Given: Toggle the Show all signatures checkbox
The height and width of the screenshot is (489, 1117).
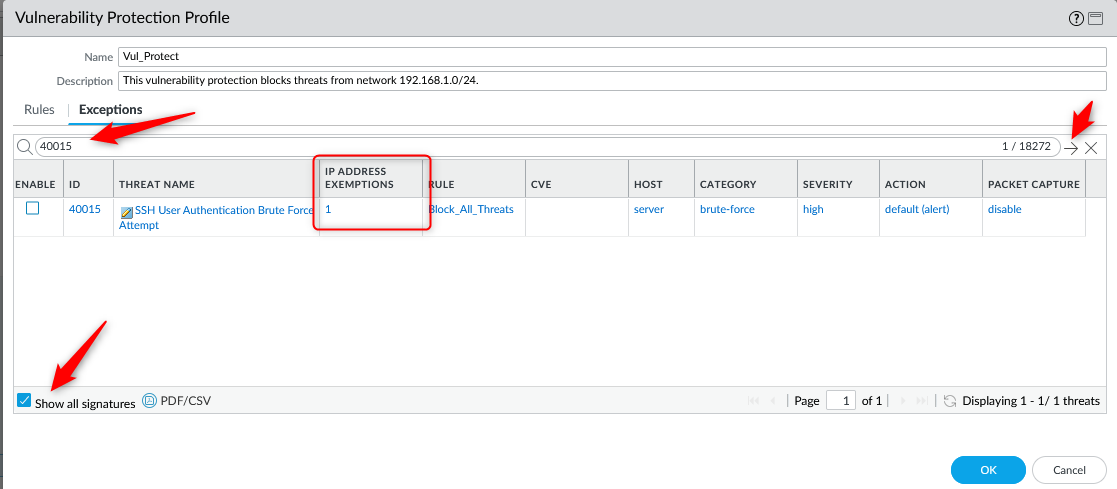Looking at the screenshot, I should pyautogui.click(x=24, y=401).
